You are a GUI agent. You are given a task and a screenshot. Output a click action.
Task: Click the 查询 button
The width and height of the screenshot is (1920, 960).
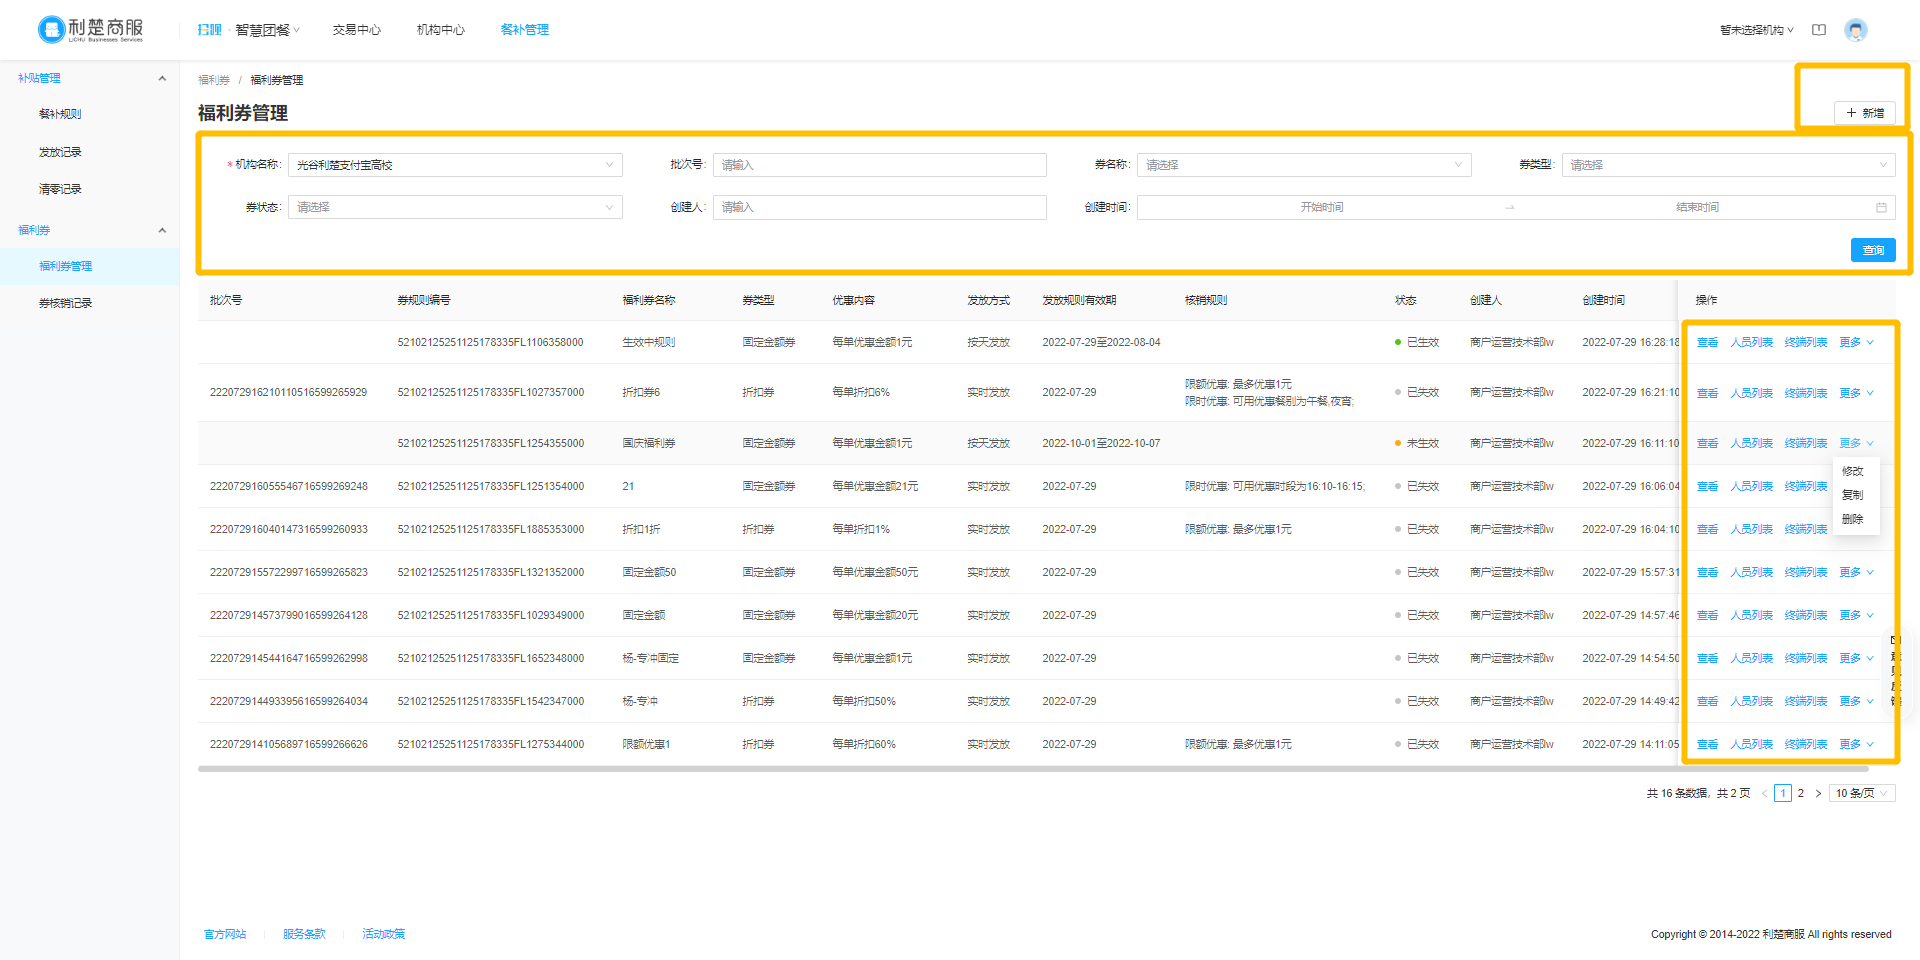pyautogui.click(x=1873, y=250)
